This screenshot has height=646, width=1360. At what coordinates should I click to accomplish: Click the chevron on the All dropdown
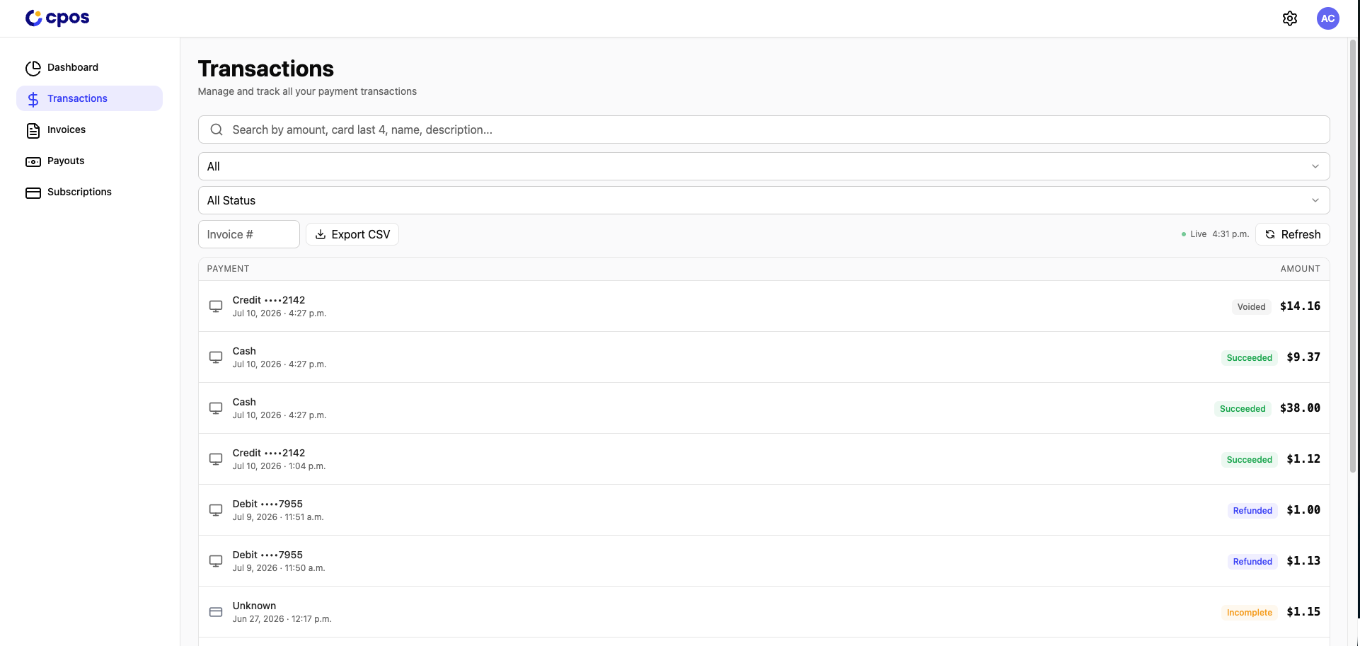(x=1315, y=166)
